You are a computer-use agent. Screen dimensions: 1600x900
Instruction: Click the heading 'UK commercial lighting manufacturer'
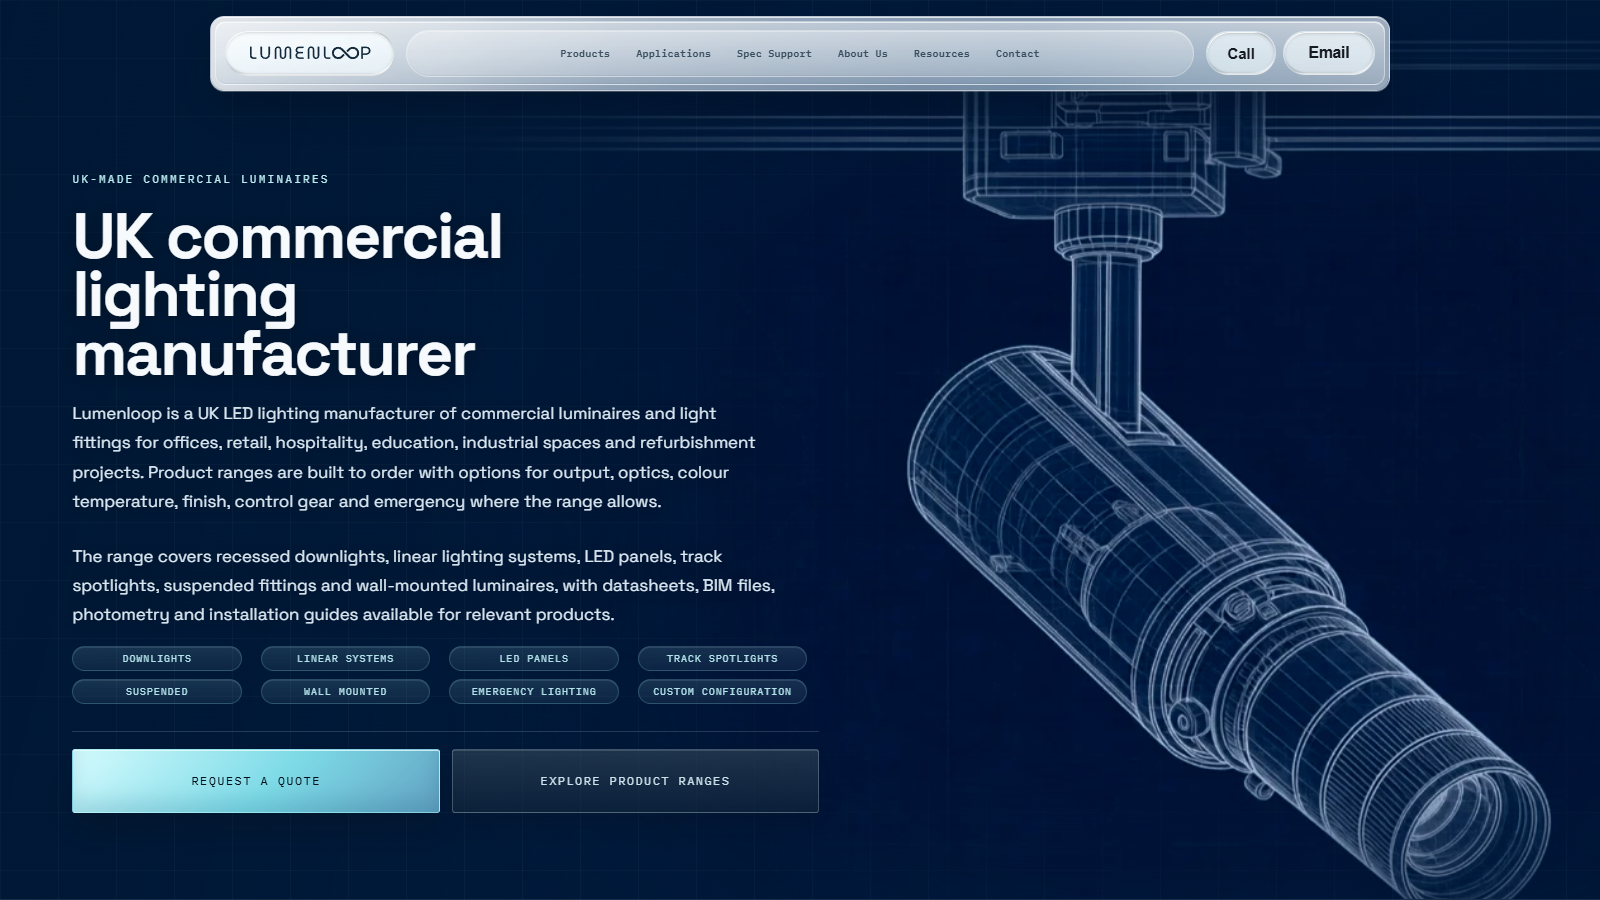288,295
